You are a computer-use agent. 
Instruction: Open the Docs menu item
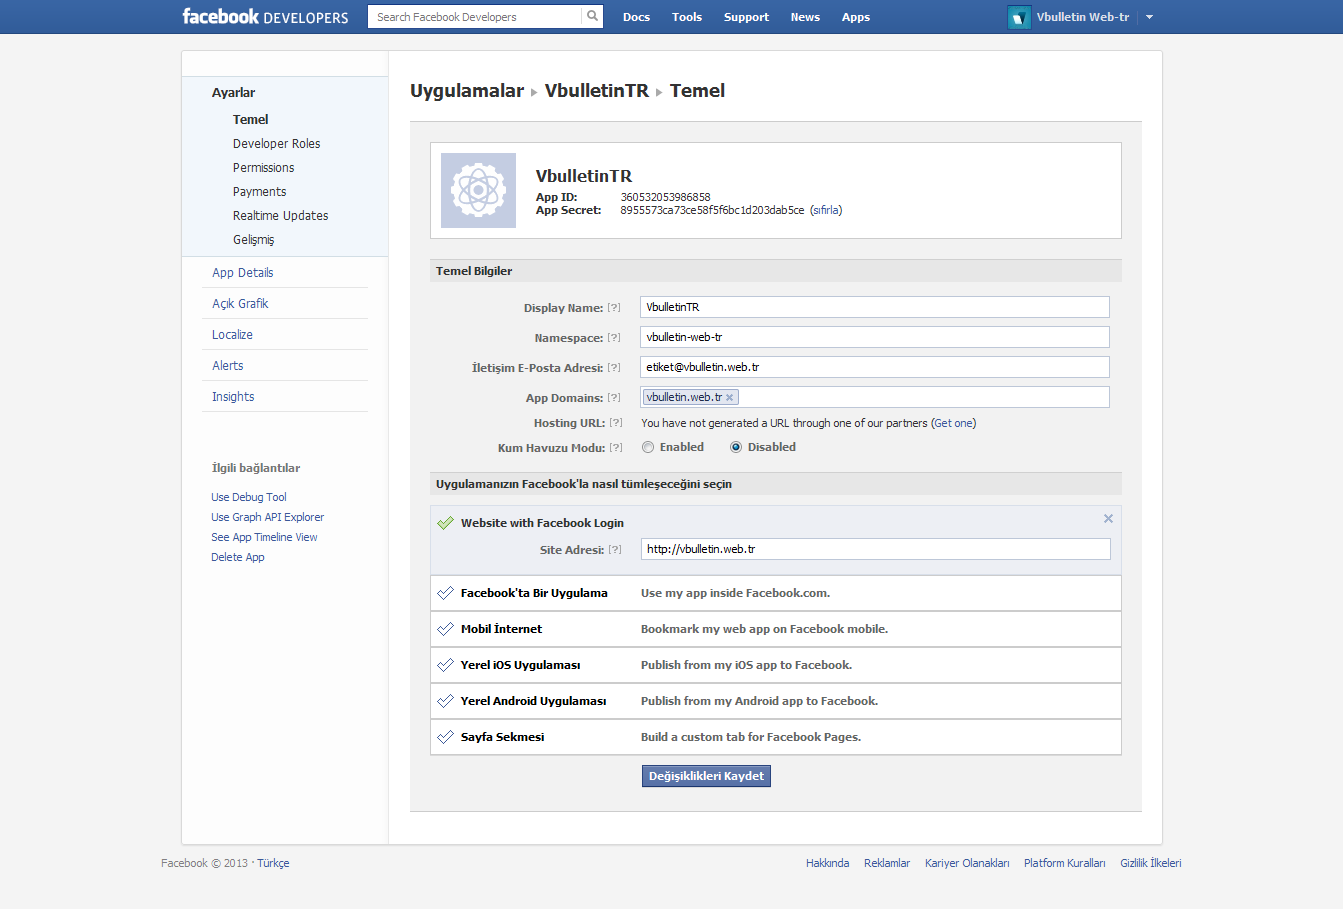tap(636, 17)
